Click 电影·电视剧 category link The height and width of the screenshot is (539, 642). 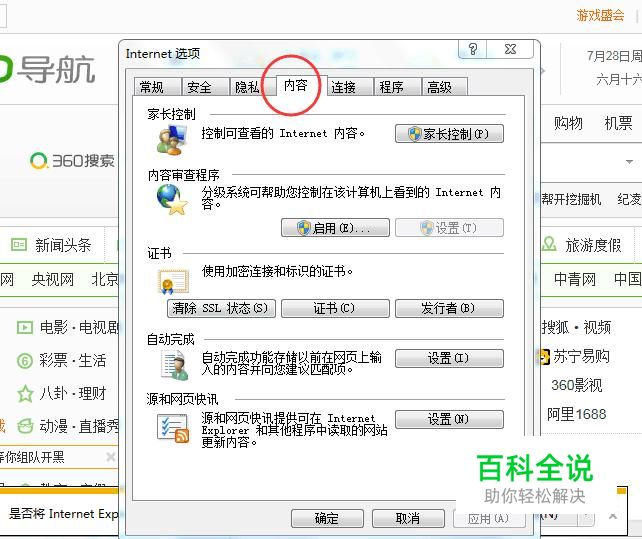tap(79, 327)
